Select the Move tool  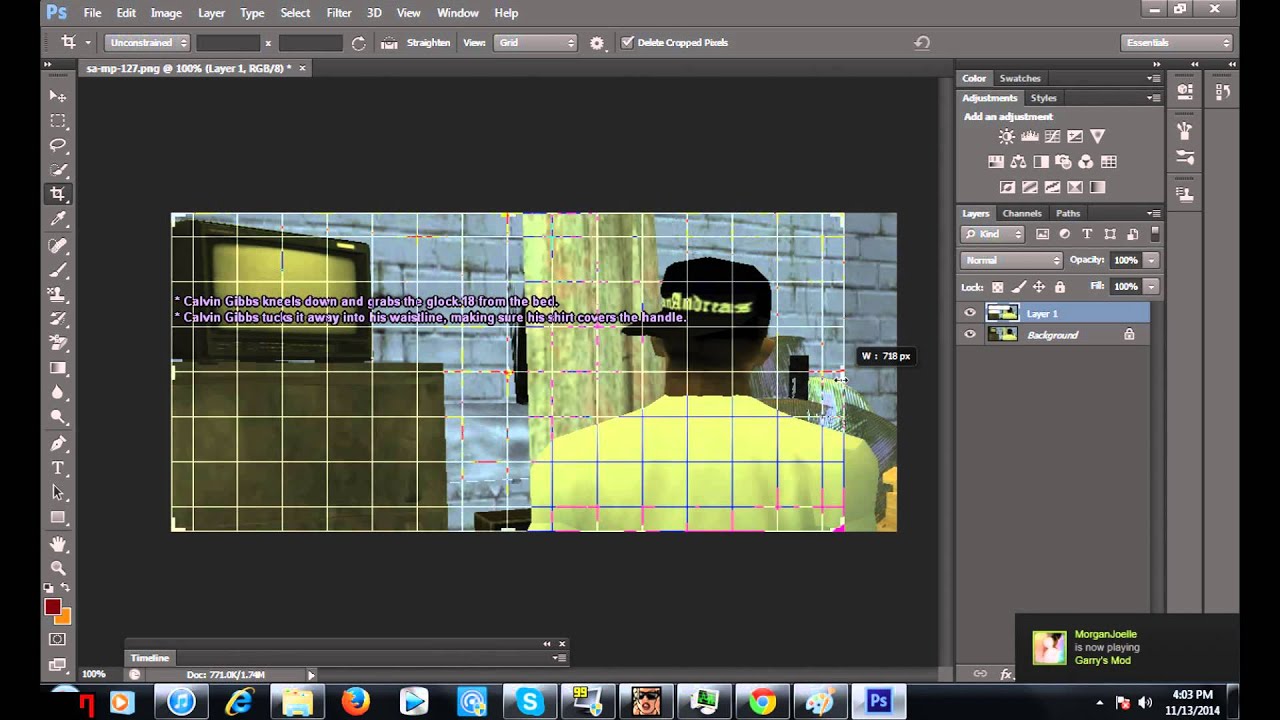[58, 96]
